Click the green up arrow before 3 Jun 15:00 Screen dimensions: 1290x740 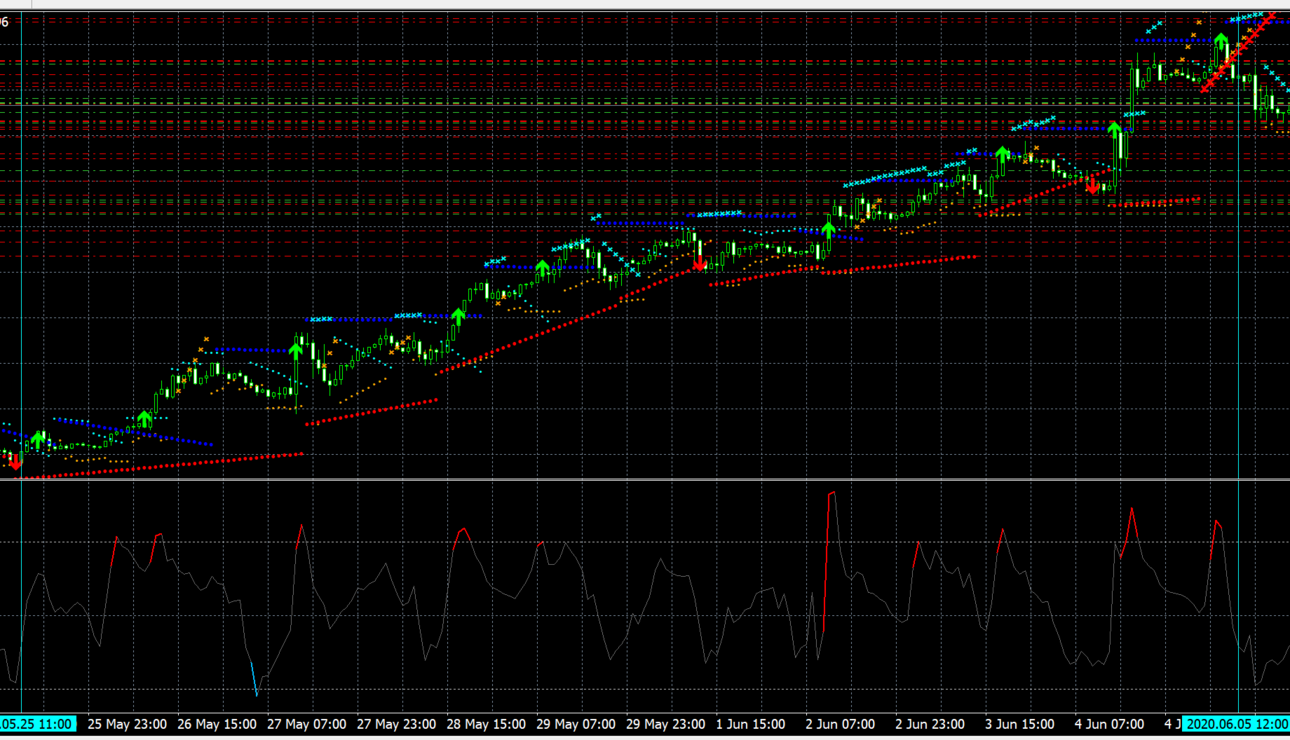coord(1001,155)
